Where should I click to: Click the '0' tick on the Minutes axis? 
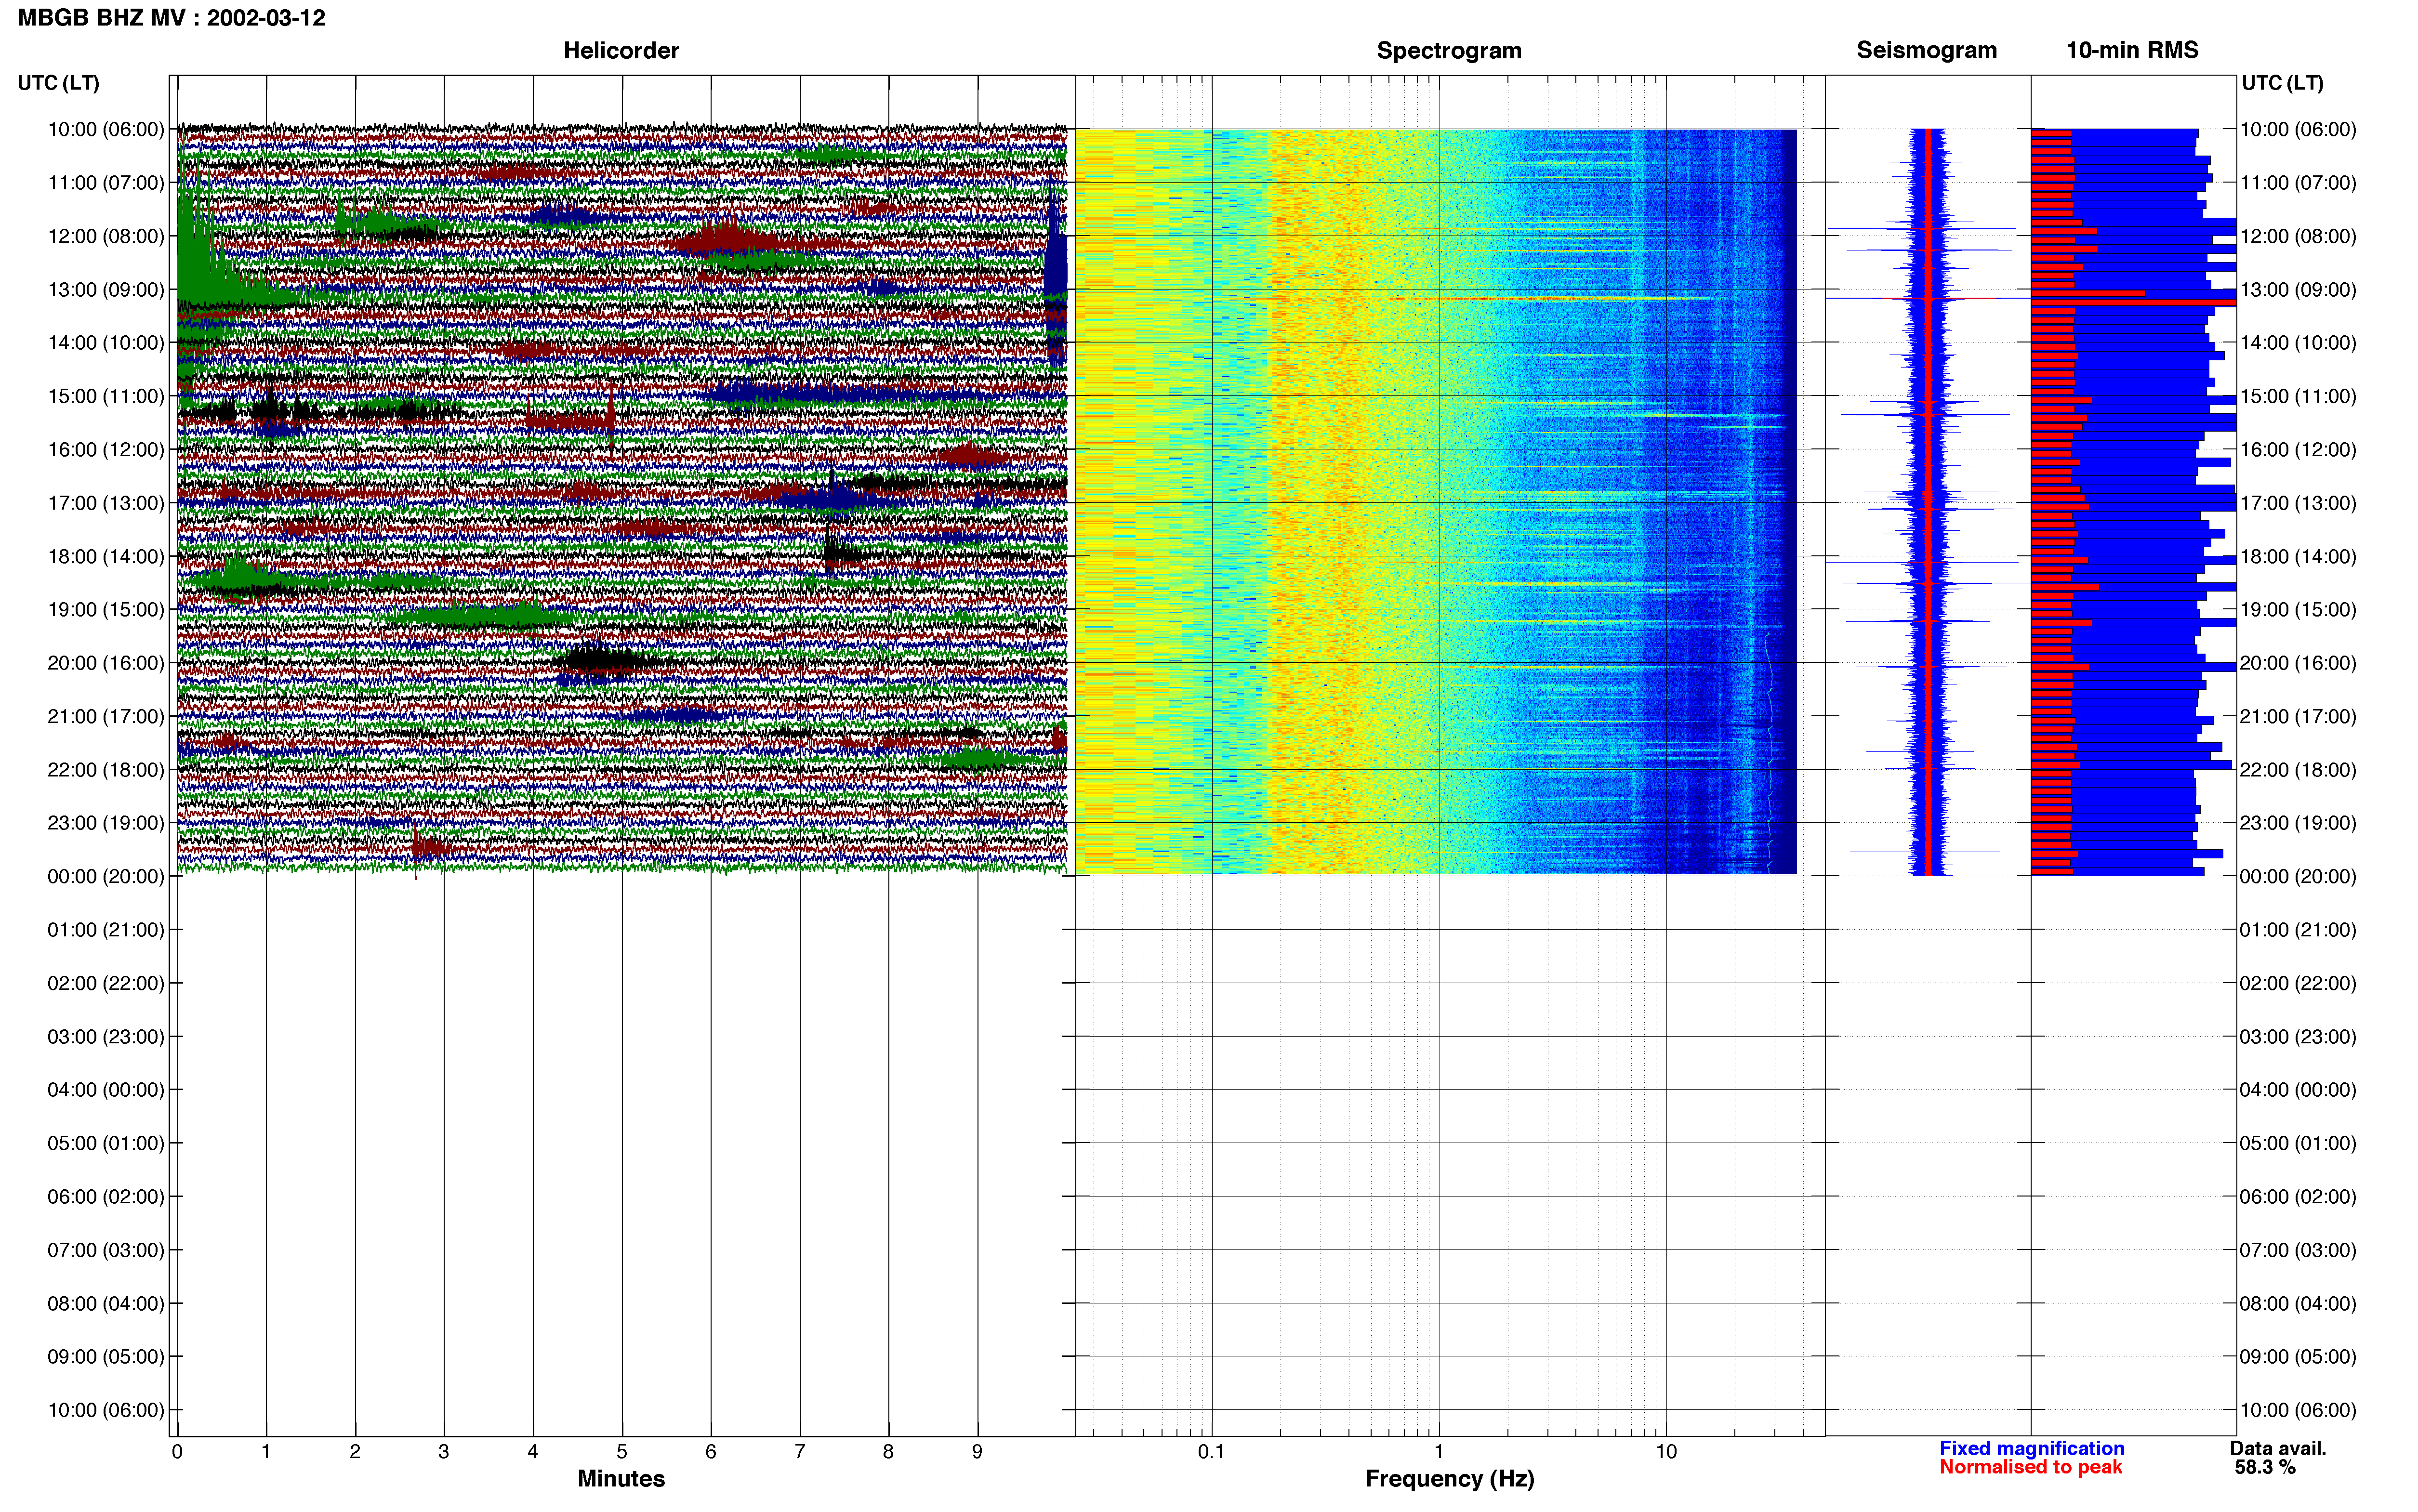click(177, 1451)
